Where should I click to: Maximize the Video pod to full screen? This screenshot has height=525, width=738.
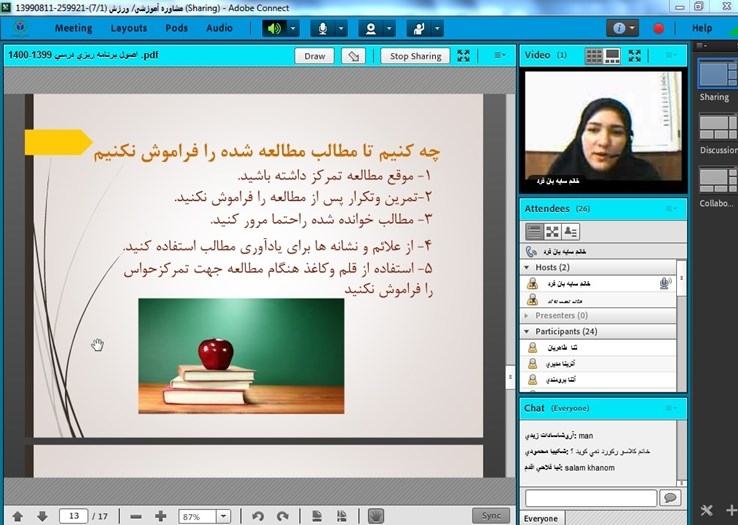click(x=634, y=56)
